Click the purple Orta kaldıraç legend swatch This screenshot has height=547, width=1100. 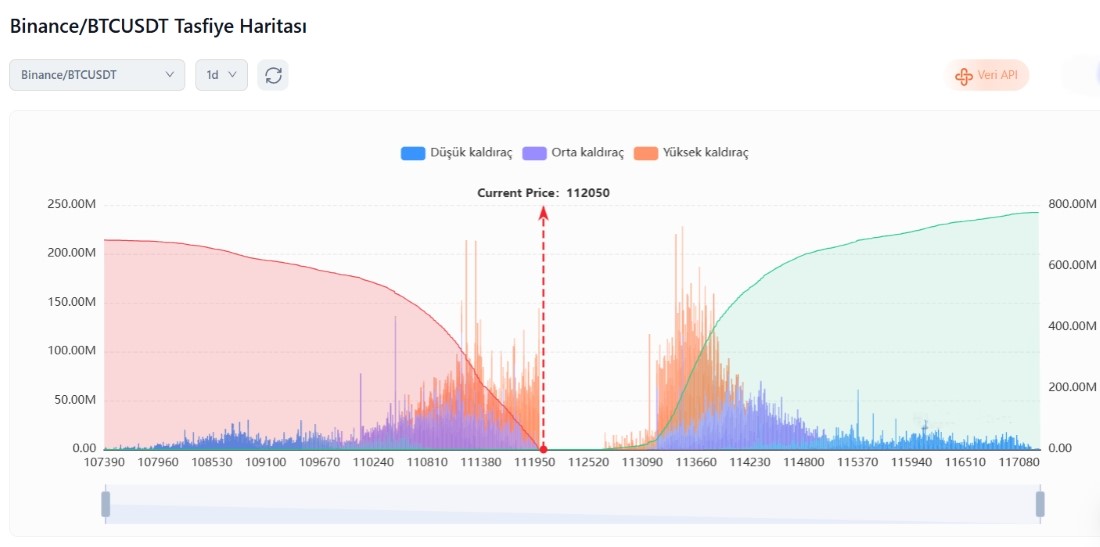[535, 153]
